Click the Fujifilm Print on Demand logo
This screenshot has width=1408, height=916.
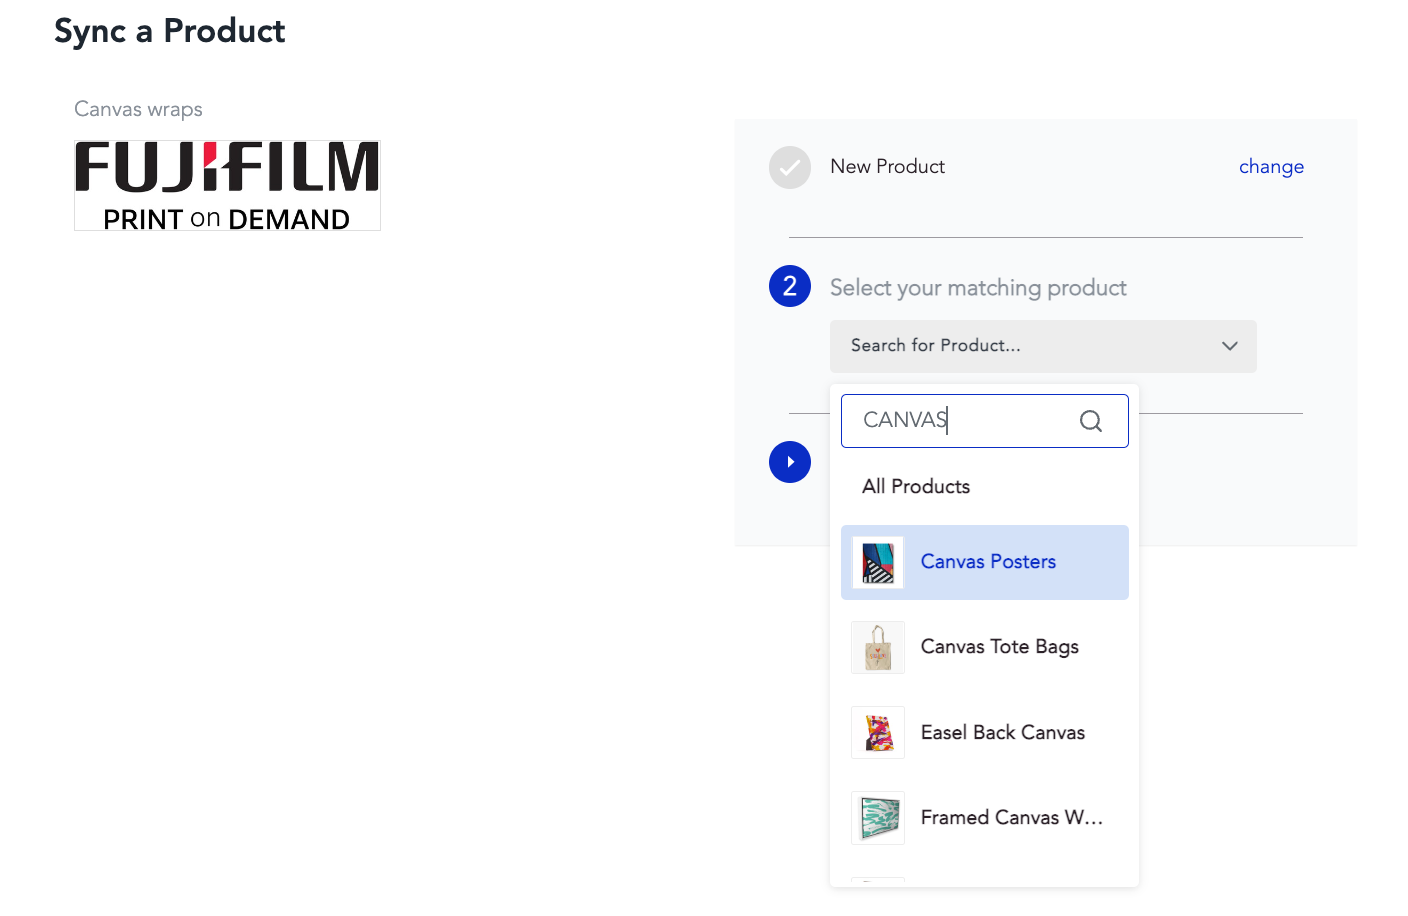(x=227, y=186)
